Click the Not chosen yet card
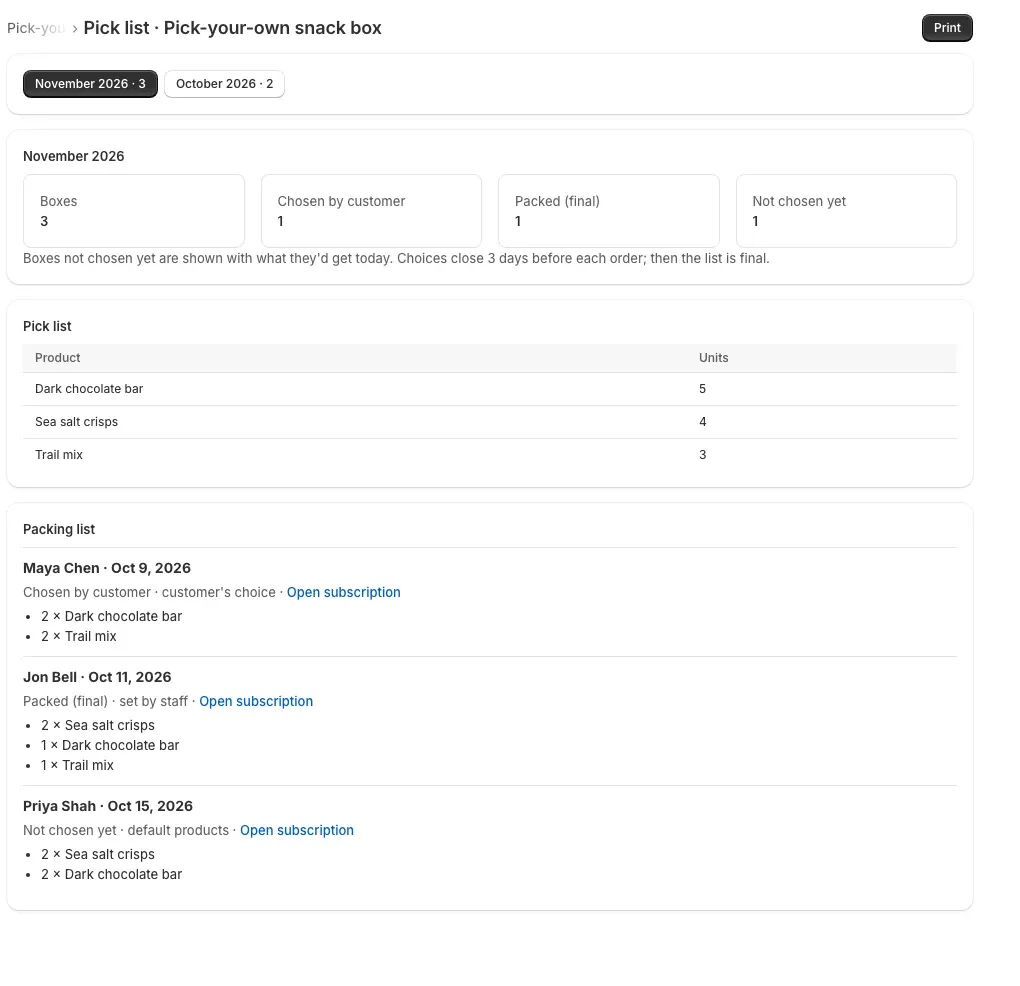Image resolution: width=1020 pixels, height=986 pixels. (x=846, y=211)
